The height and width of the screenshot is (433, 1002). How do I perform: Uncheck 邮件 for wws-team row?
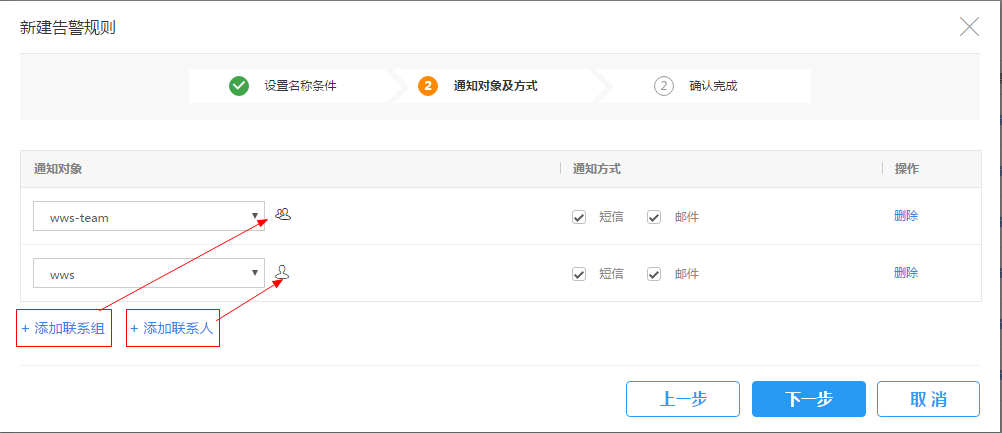pos(654,217)
